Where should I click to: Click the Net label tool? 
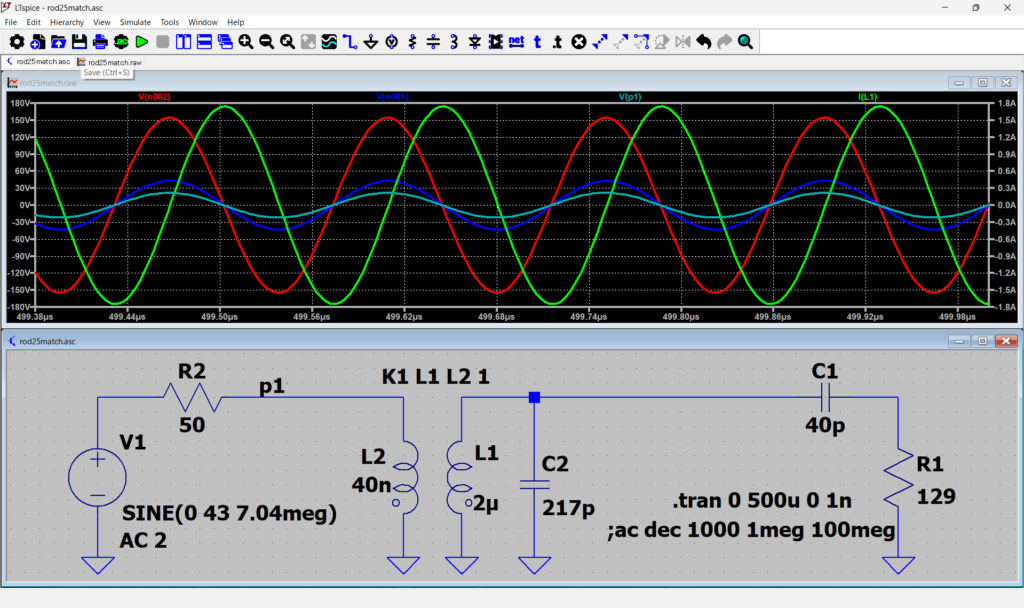tap(516, 42)
